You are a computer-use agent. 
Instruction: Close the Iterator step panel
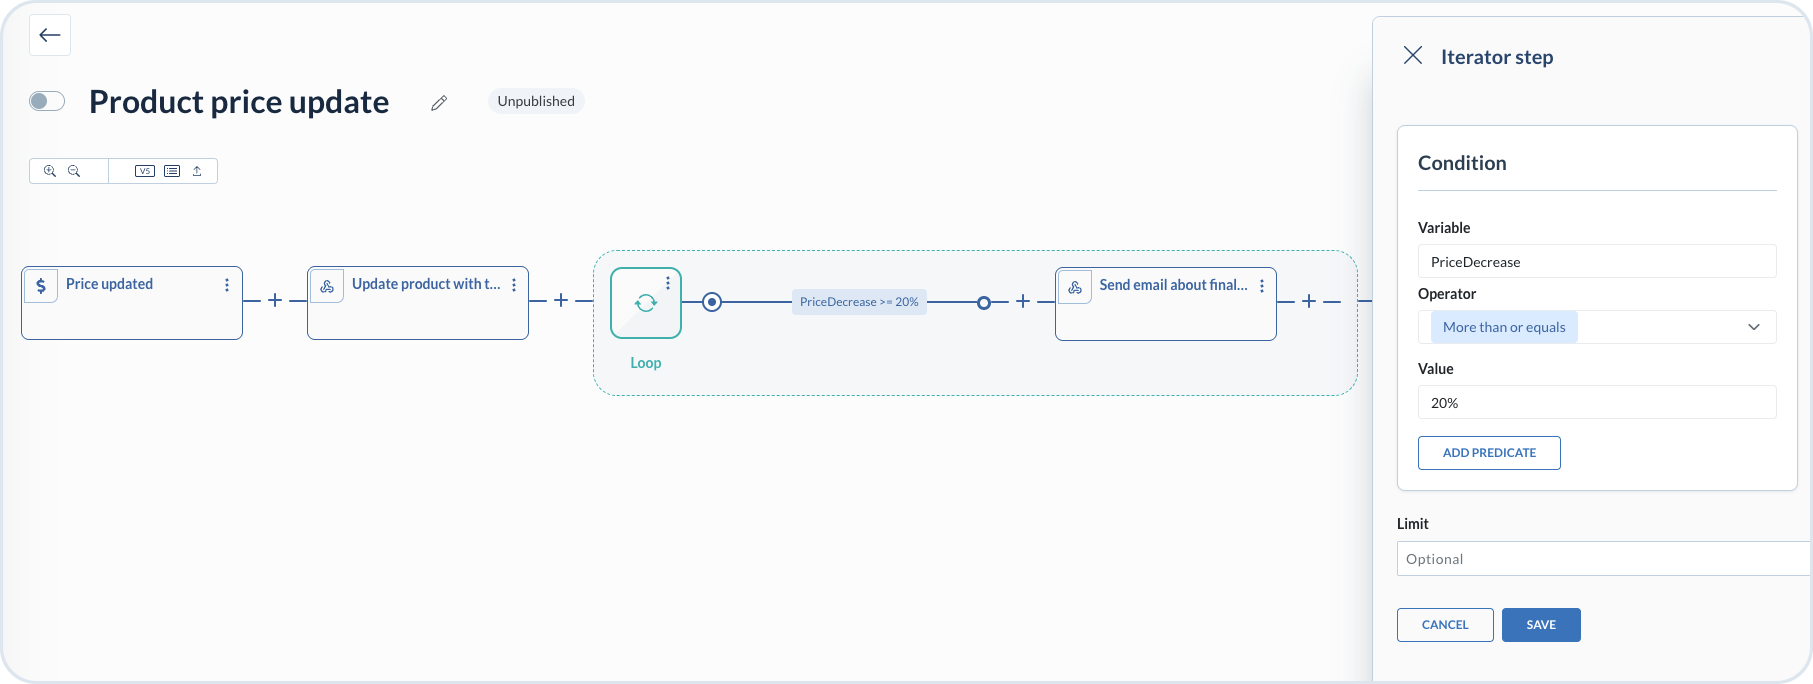[x=1412, y=56]
